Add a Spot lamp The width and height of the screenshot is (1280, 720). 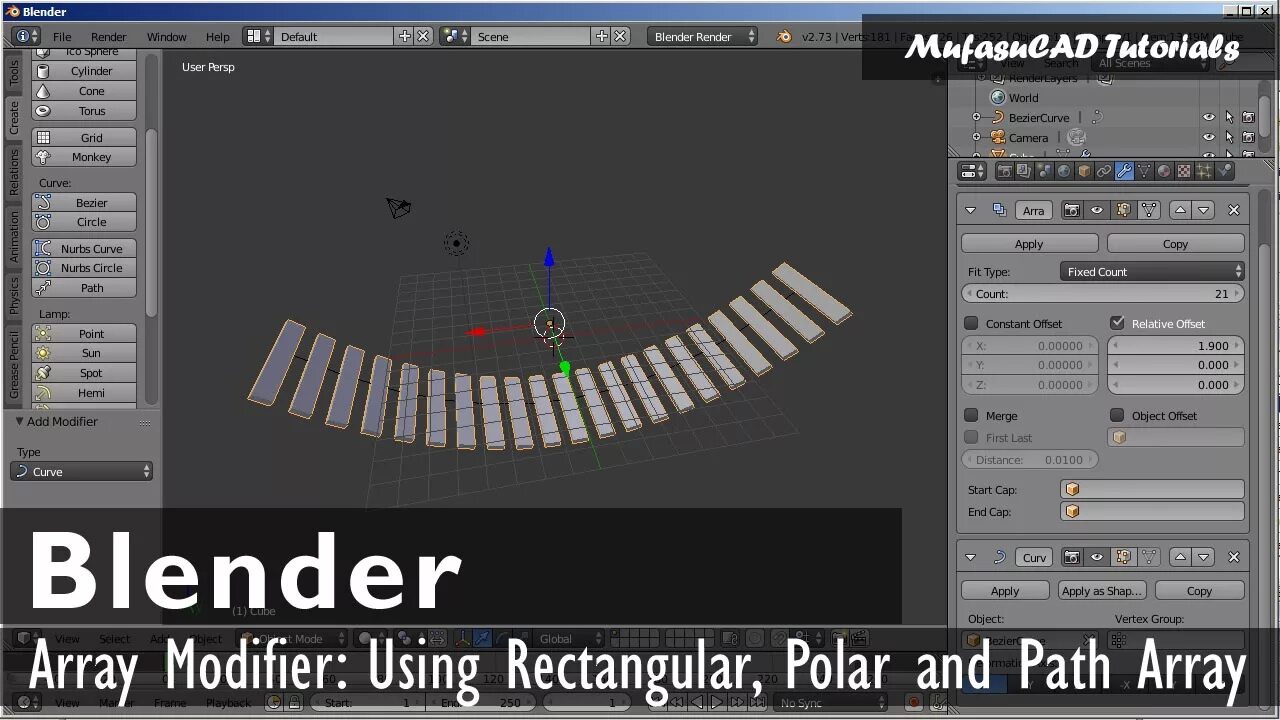[x=84, y=373]
